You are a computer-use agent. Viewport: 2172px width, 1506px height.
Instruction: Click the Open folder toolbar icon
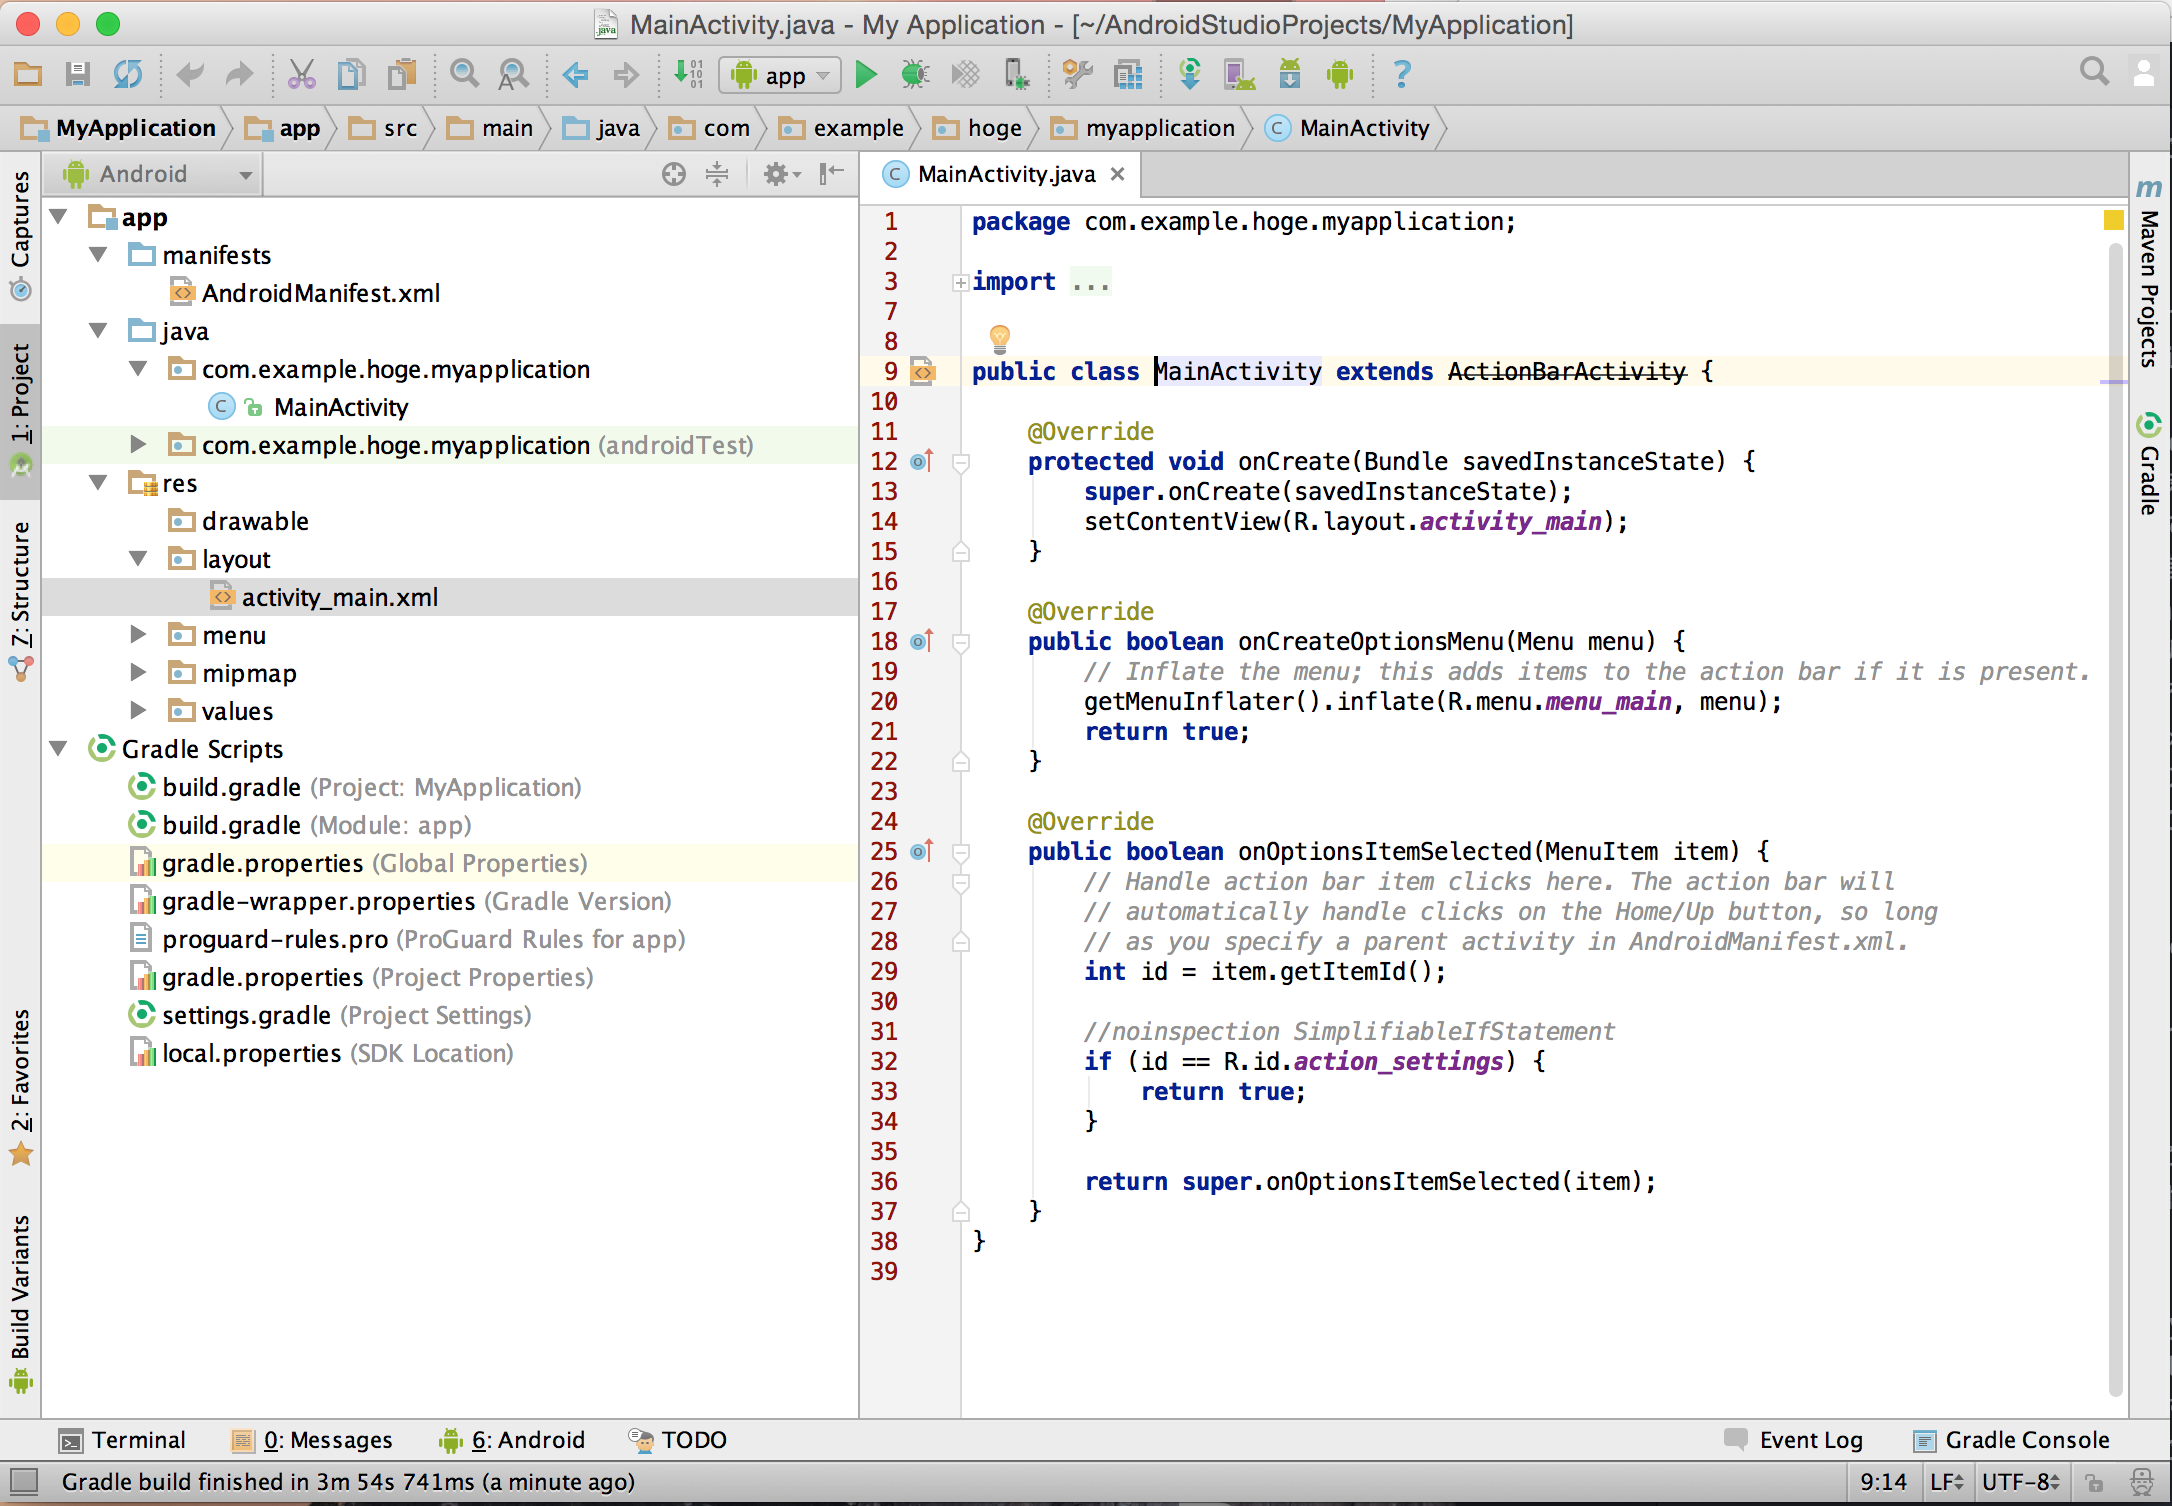[27, 74]
